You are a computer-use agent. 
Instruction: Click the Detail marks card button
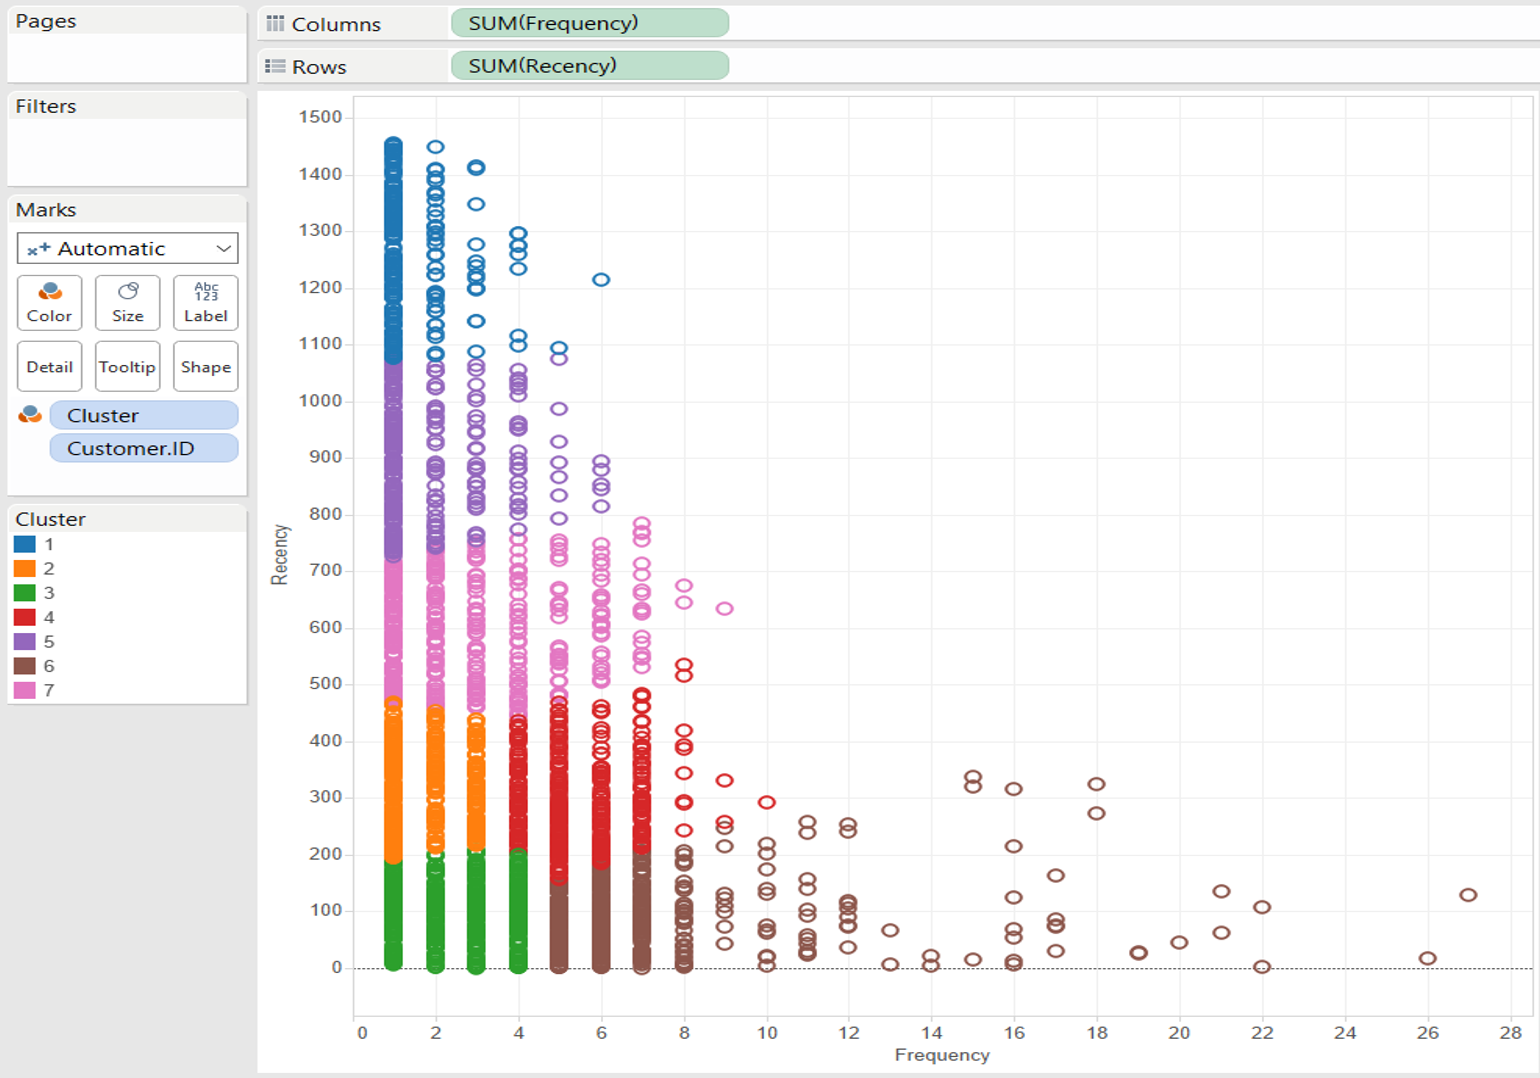click(49, 366)
